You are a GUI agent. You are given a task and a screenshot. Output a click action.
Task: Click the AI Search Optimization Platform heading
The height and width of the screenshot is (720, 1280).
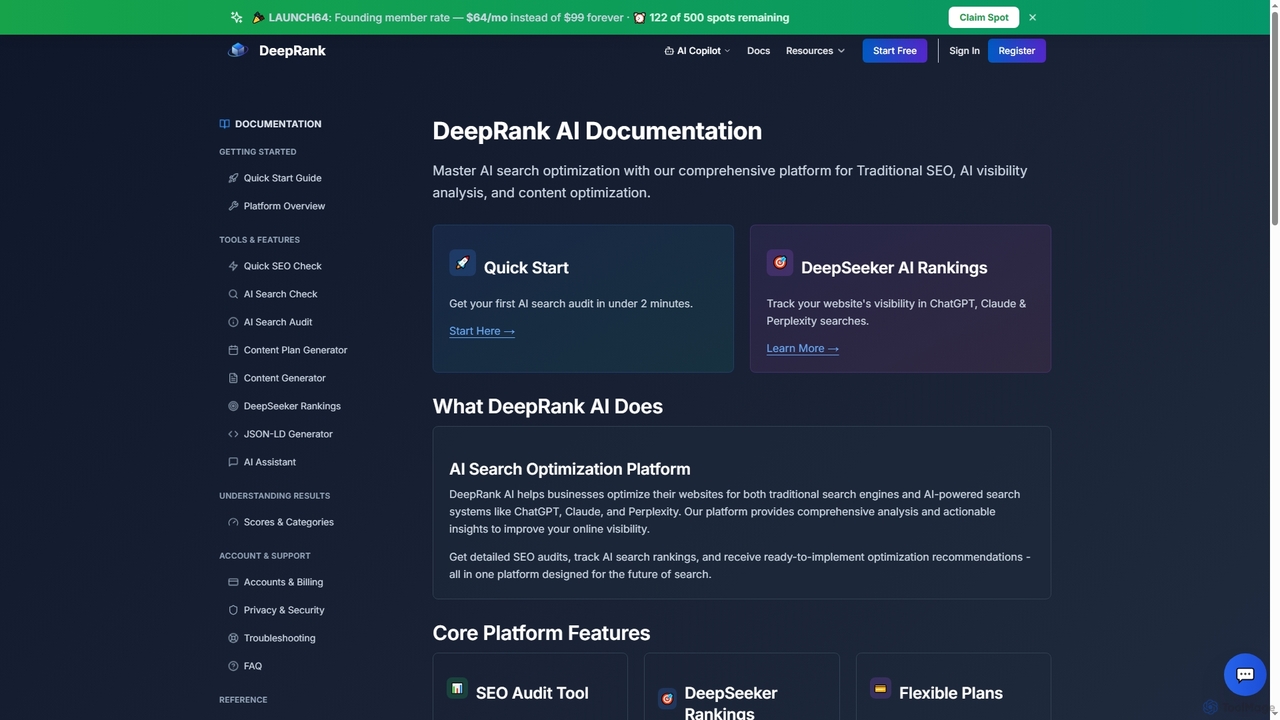point(570,469)
